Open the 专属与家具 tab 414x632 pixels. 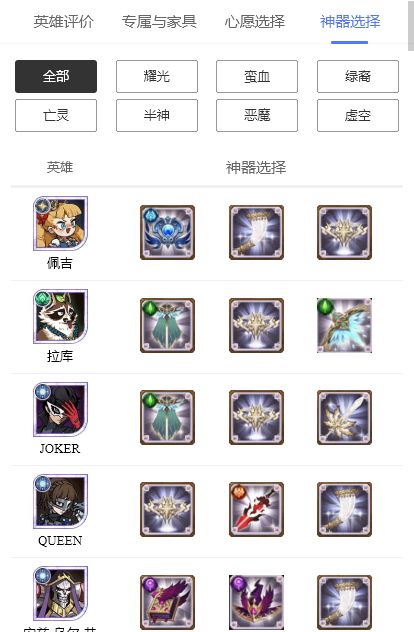(x=159, y=21)
